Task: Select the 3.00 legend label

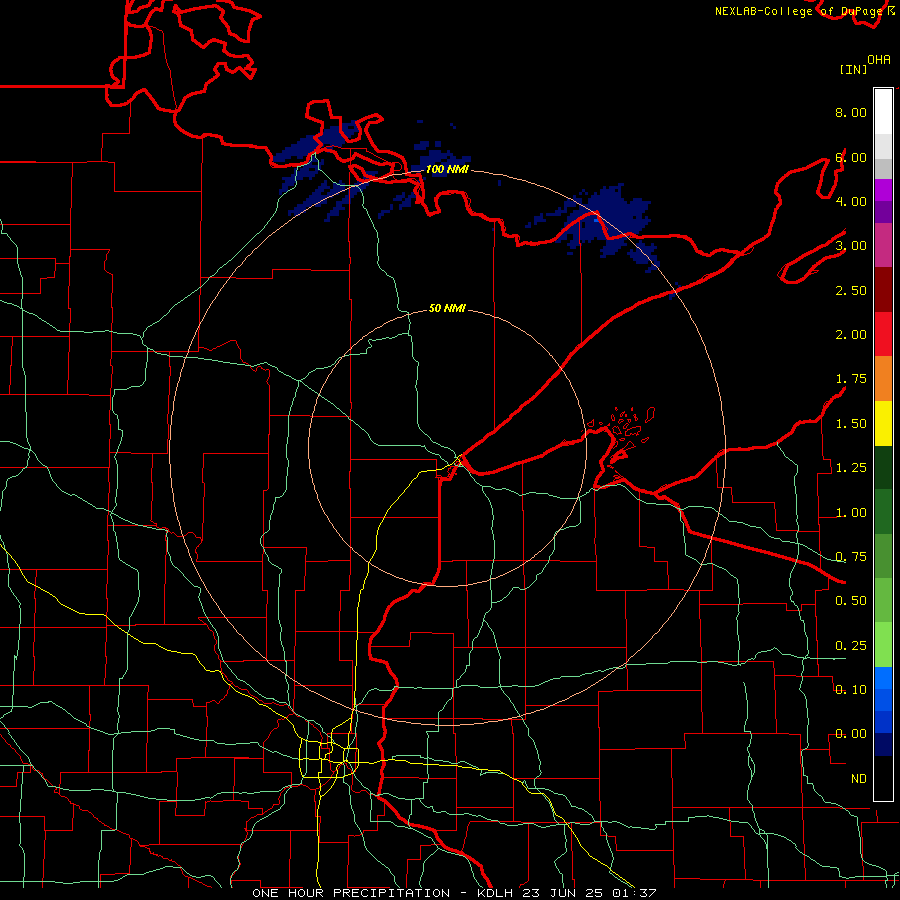Action: click(x=851, y=246)
